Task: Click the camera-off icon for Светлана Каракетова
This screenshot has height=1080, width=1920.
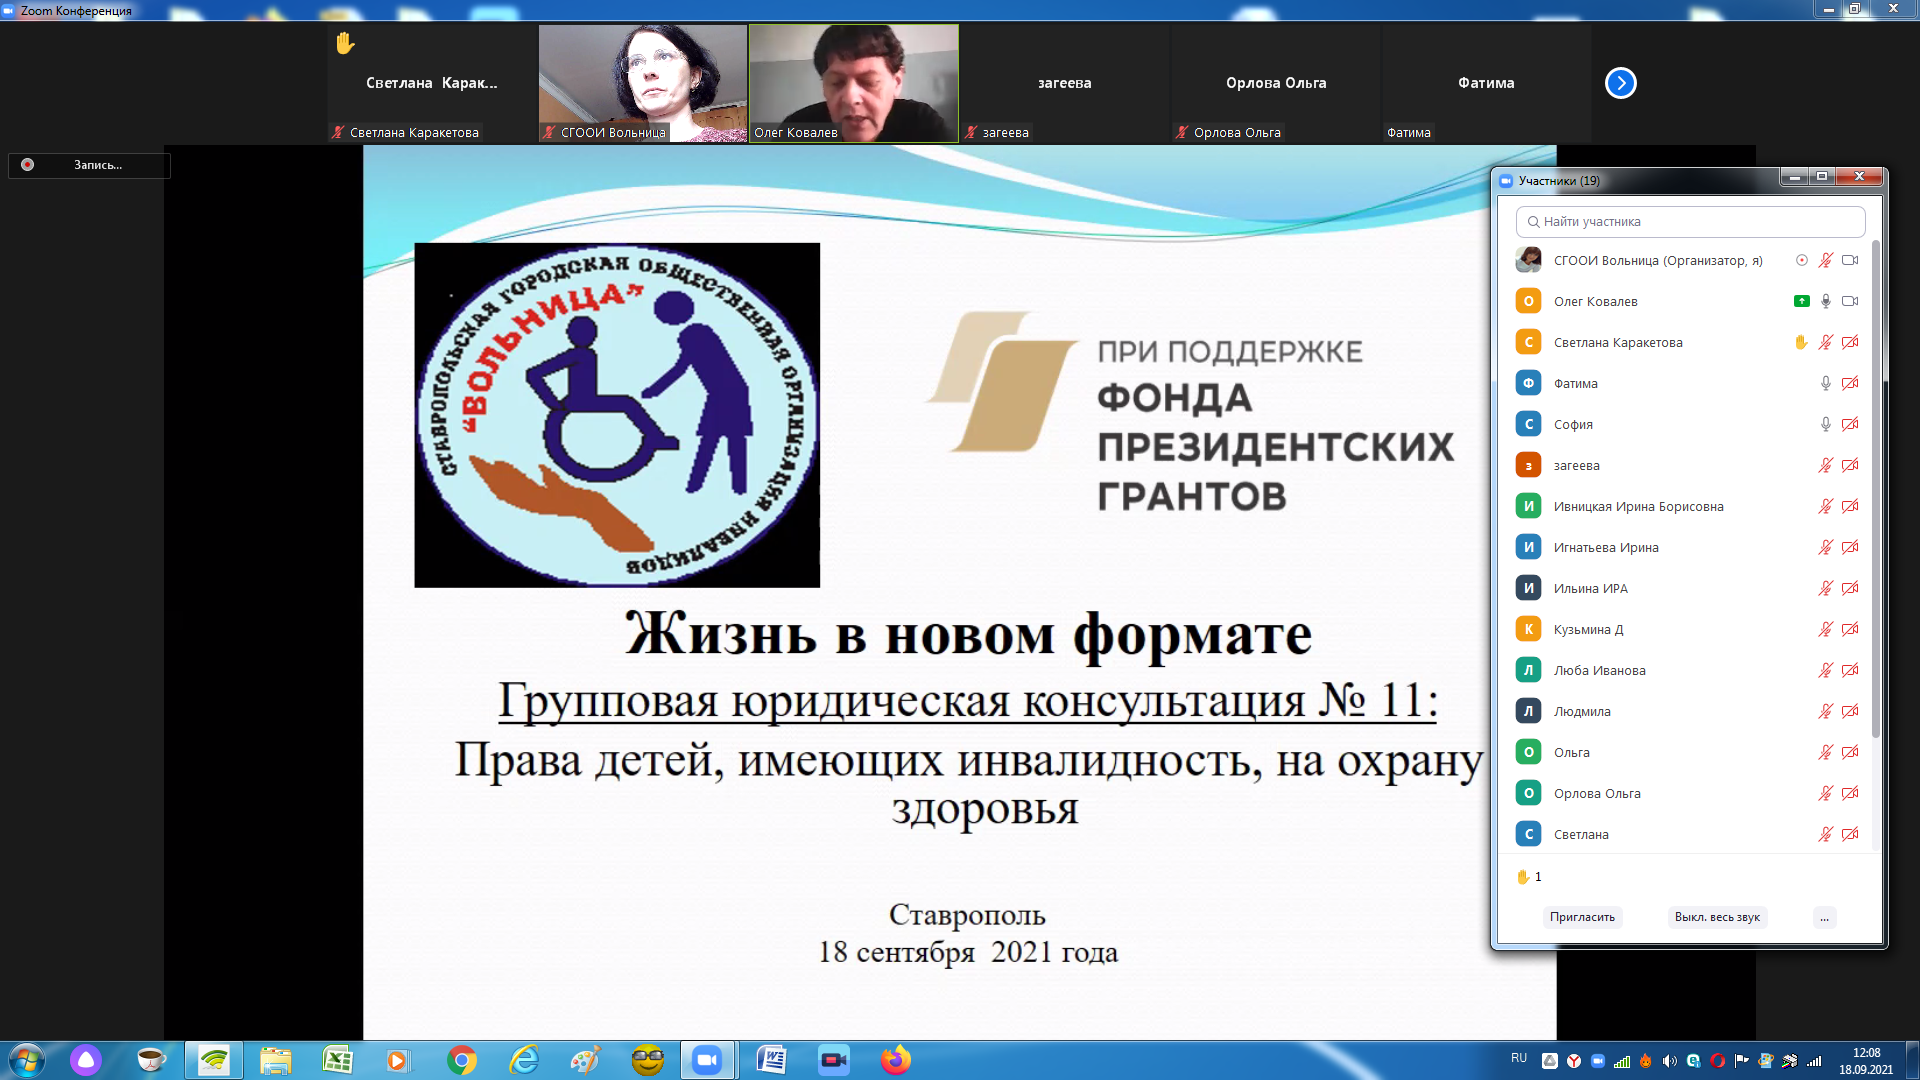Action: [x=1850, y=342]
